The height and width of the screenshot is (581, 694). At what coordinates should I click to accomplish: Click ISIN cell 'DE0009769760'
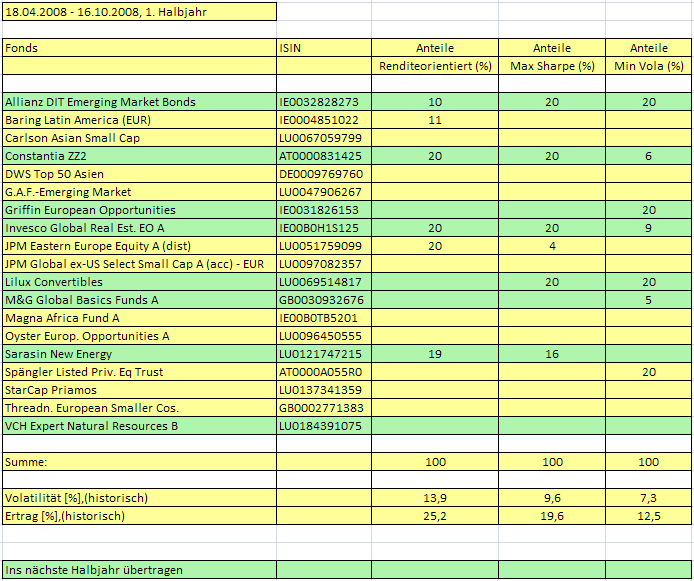pyautogui.click(x=324, y=174)
